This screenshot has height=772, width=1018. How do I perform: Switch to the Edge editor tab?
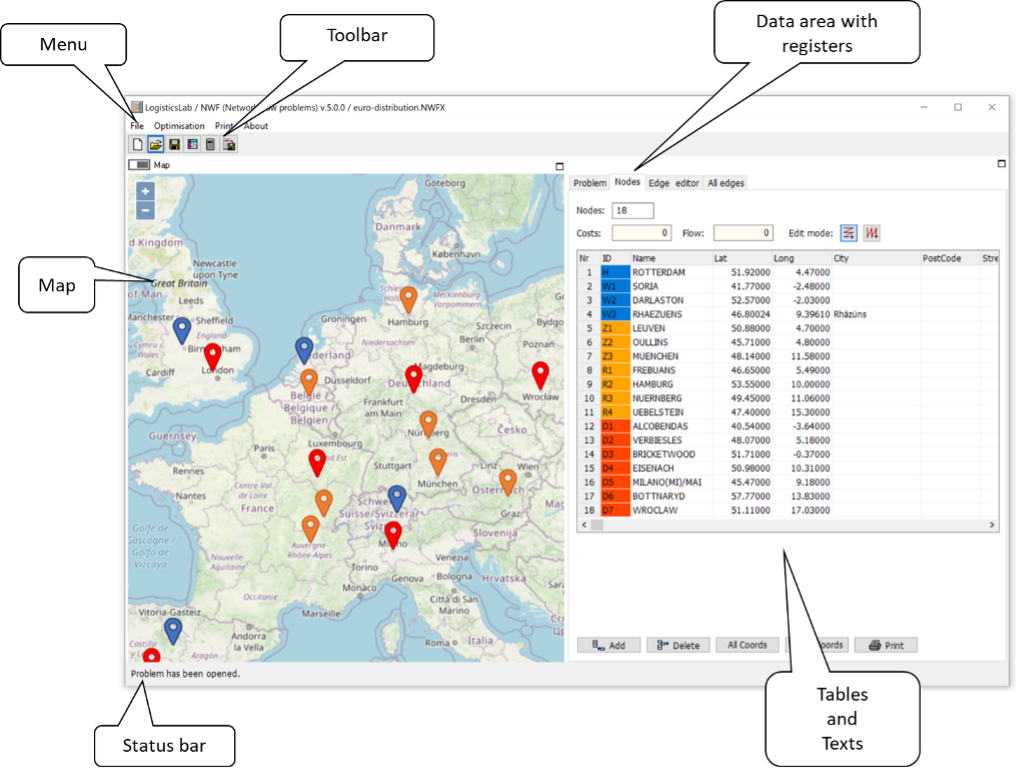(673, 183)
